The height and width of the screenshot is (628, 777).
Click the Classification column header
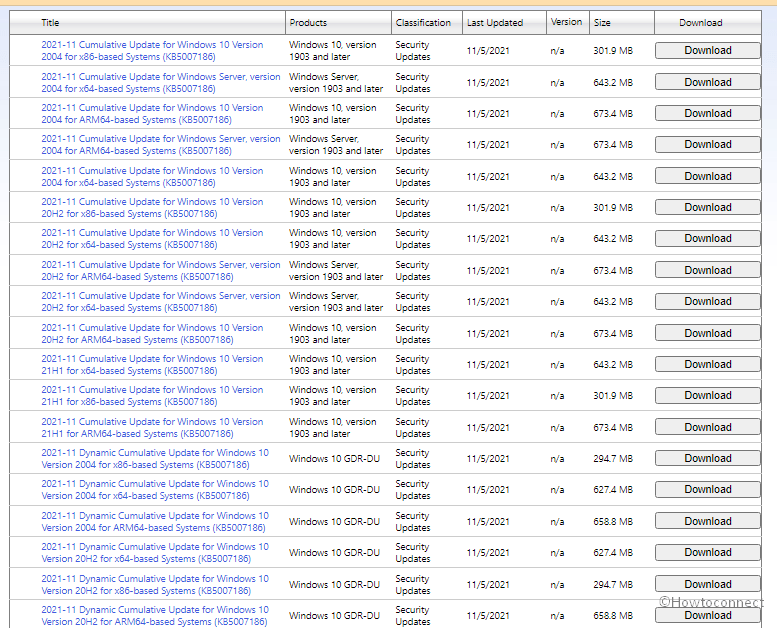pyautogui.click(x=423, y=22)
